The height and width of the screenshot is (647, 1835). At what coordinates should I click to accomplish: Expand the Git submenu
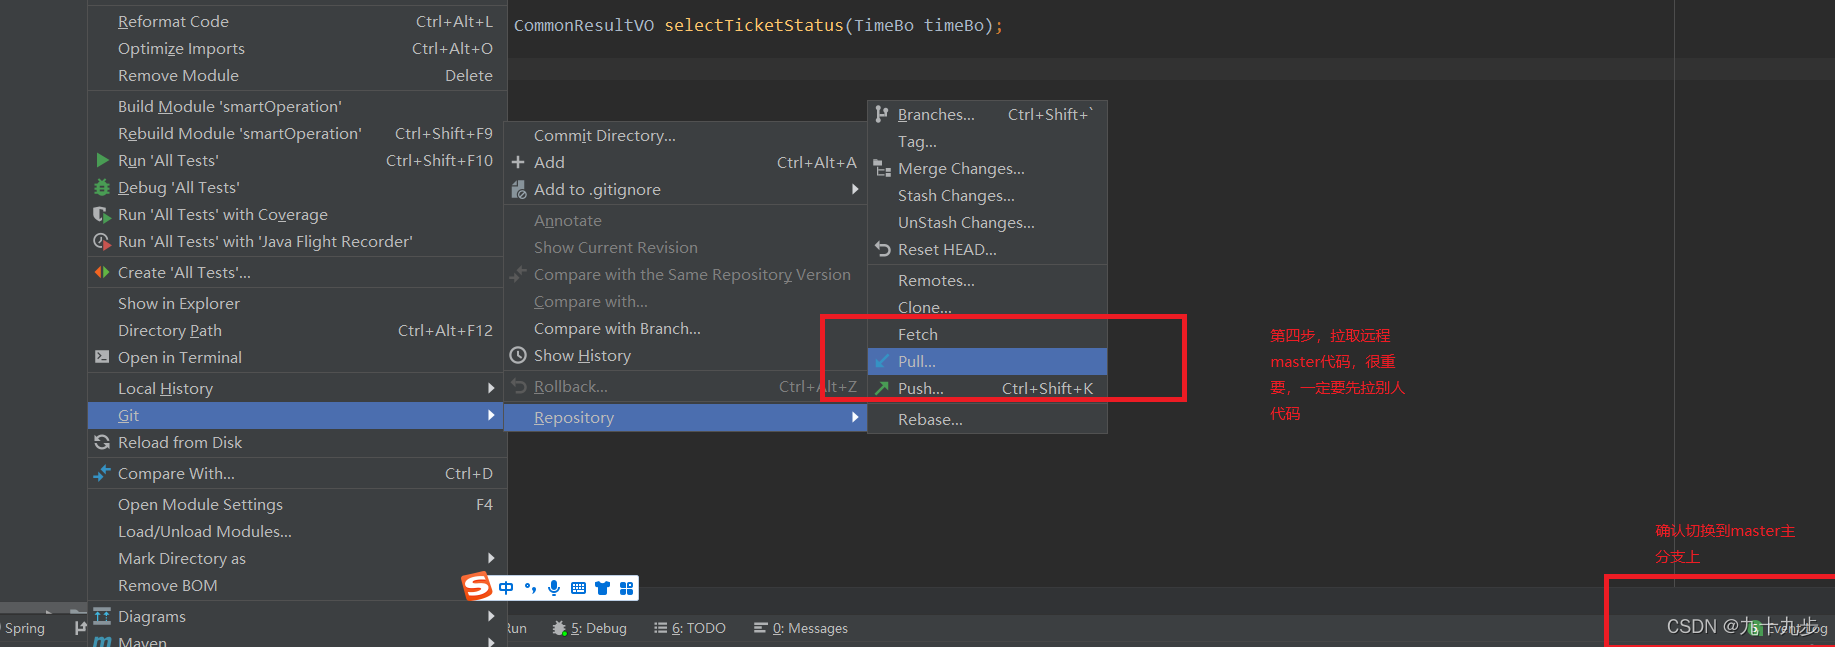(297, 415)
